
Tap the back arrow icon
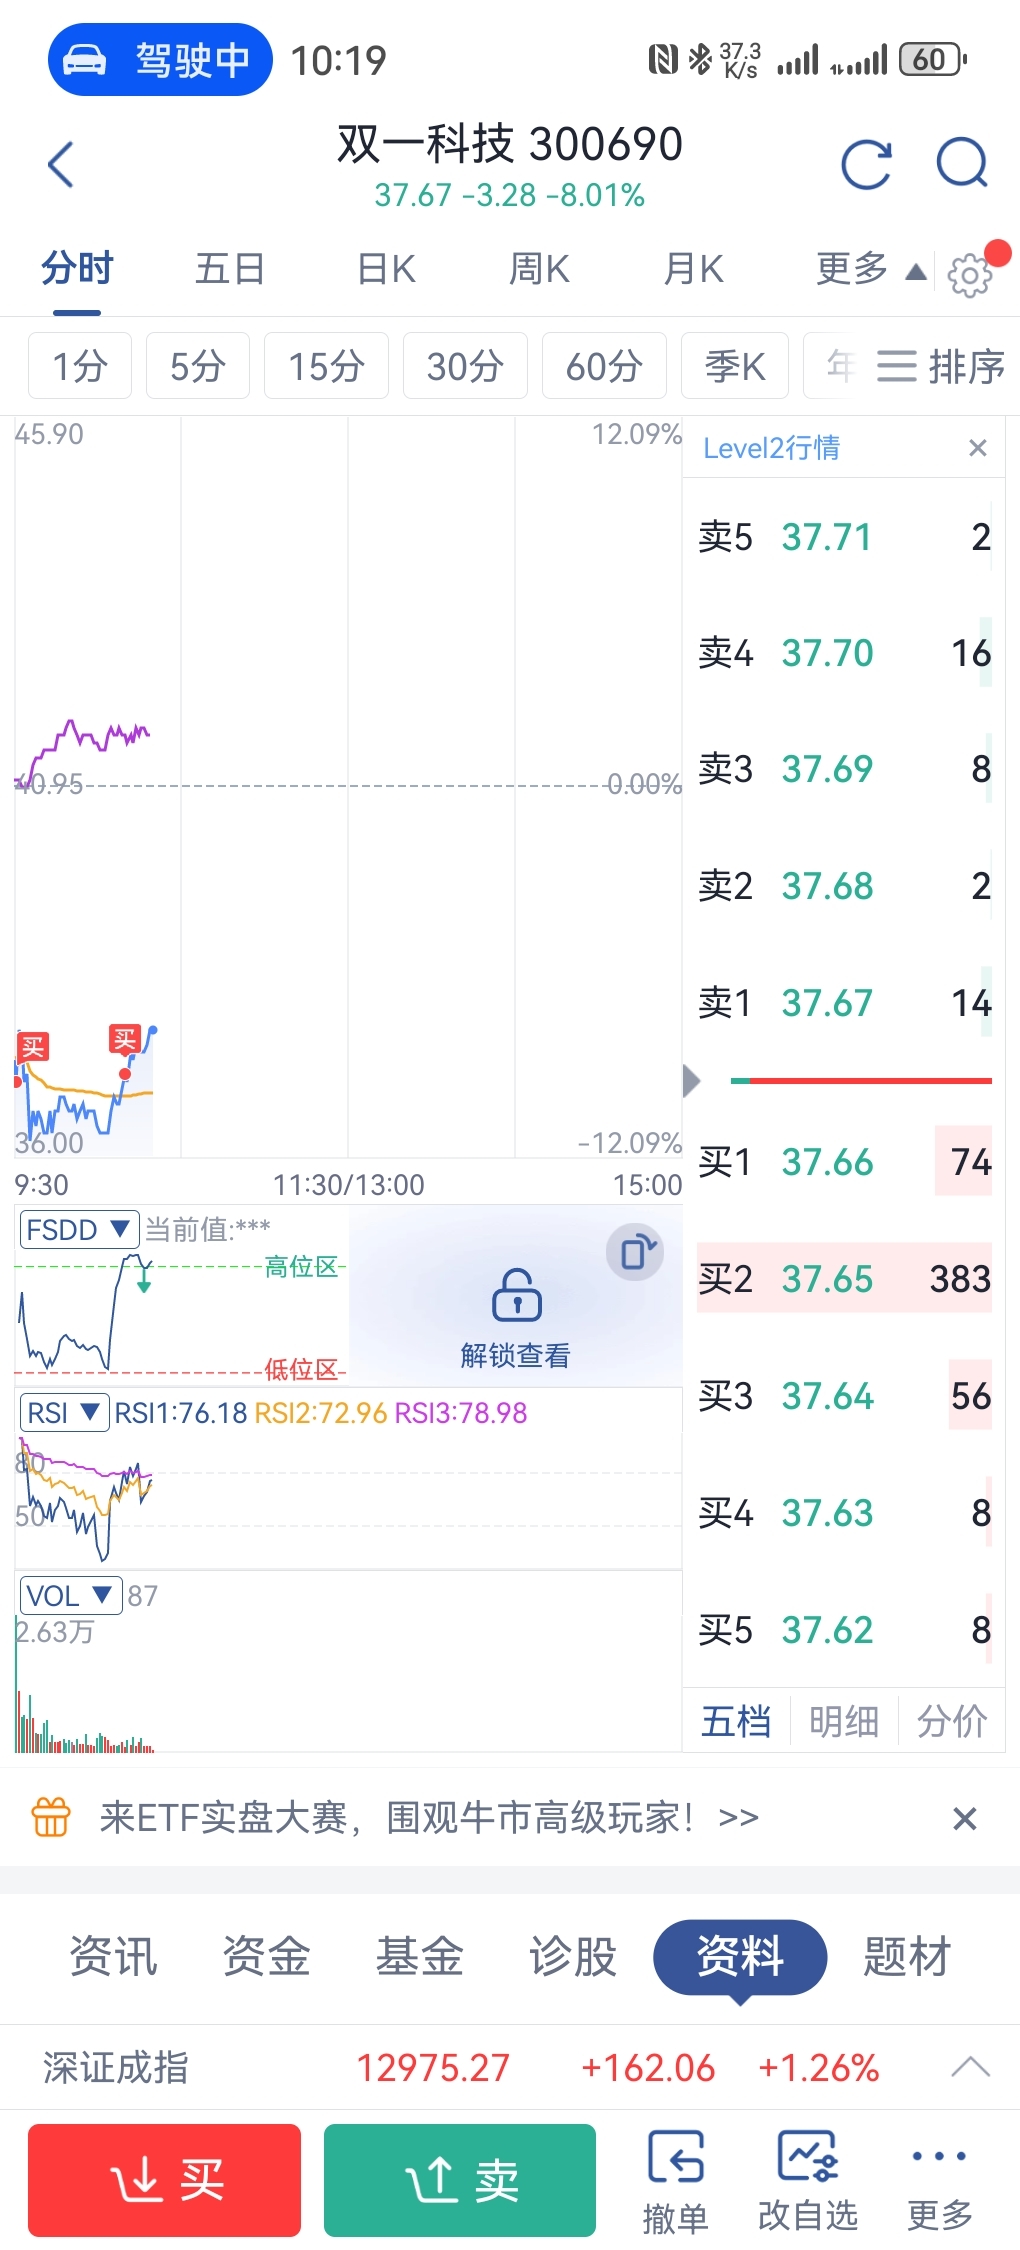62,165
